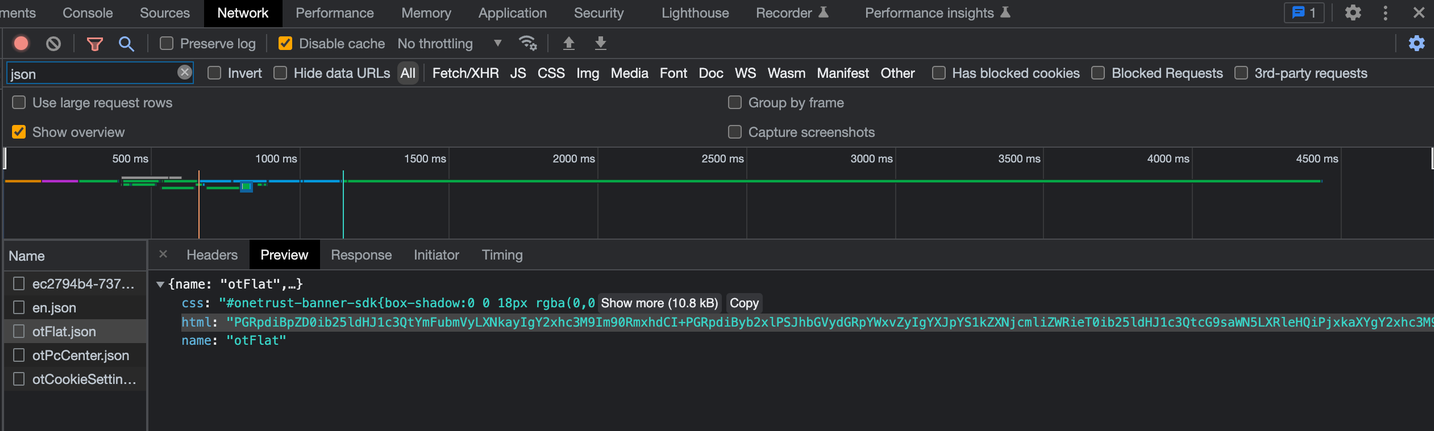Uncheck Disable cache checkbox

(x=285, y=43)
